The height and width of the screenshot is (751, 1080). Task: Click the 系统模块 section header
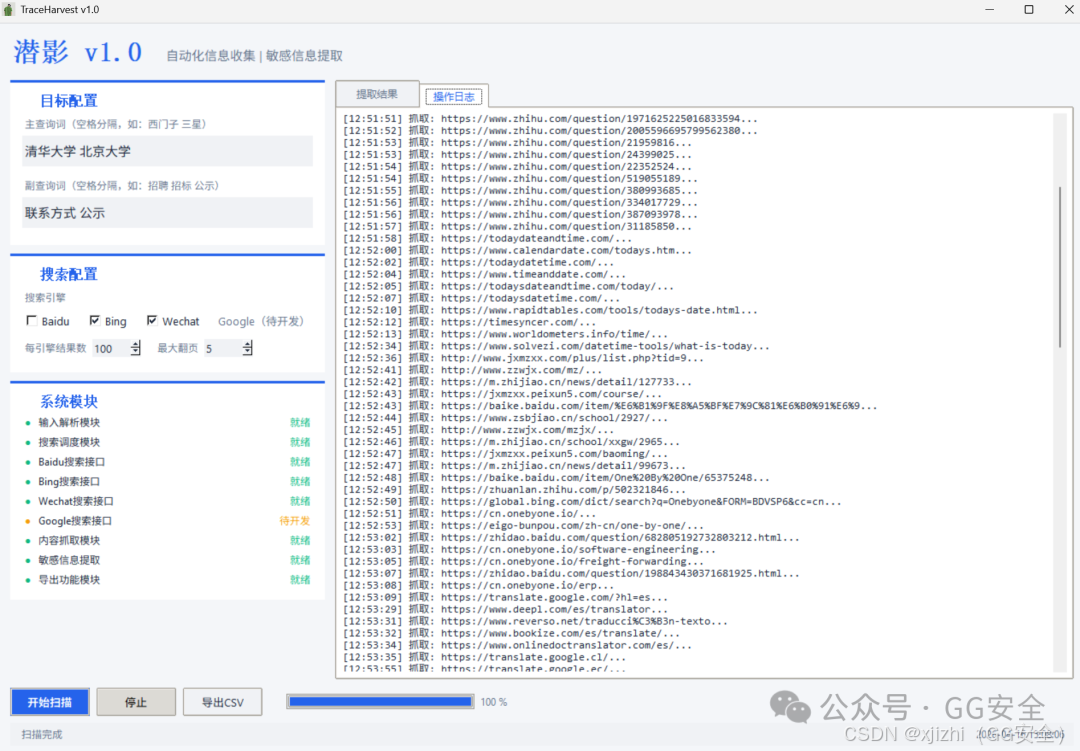coord(69,402)
